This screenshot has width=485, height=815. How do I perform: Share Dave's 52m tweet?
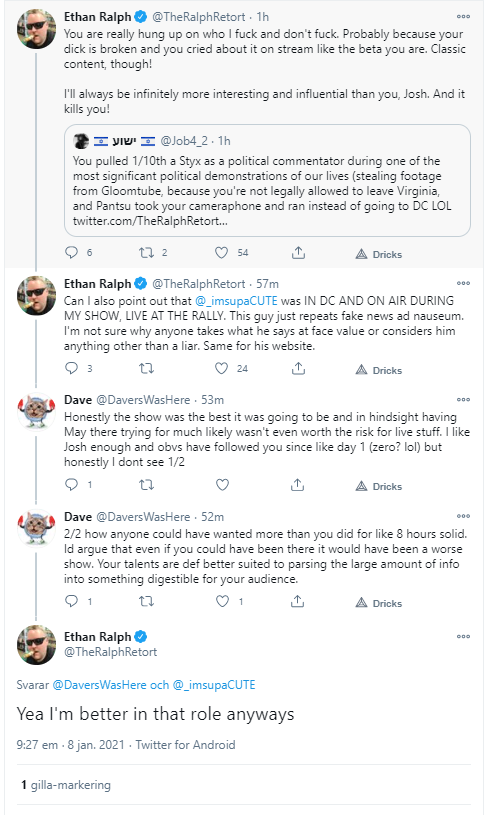pos(297,601)
